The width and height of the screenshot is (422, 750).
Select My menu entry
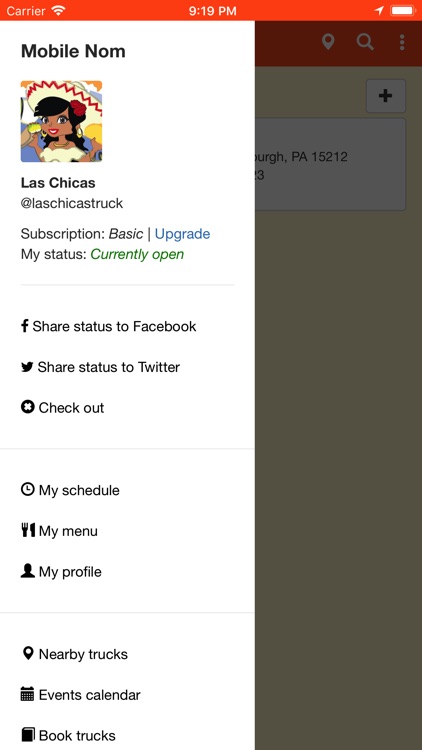click(60, 531)
